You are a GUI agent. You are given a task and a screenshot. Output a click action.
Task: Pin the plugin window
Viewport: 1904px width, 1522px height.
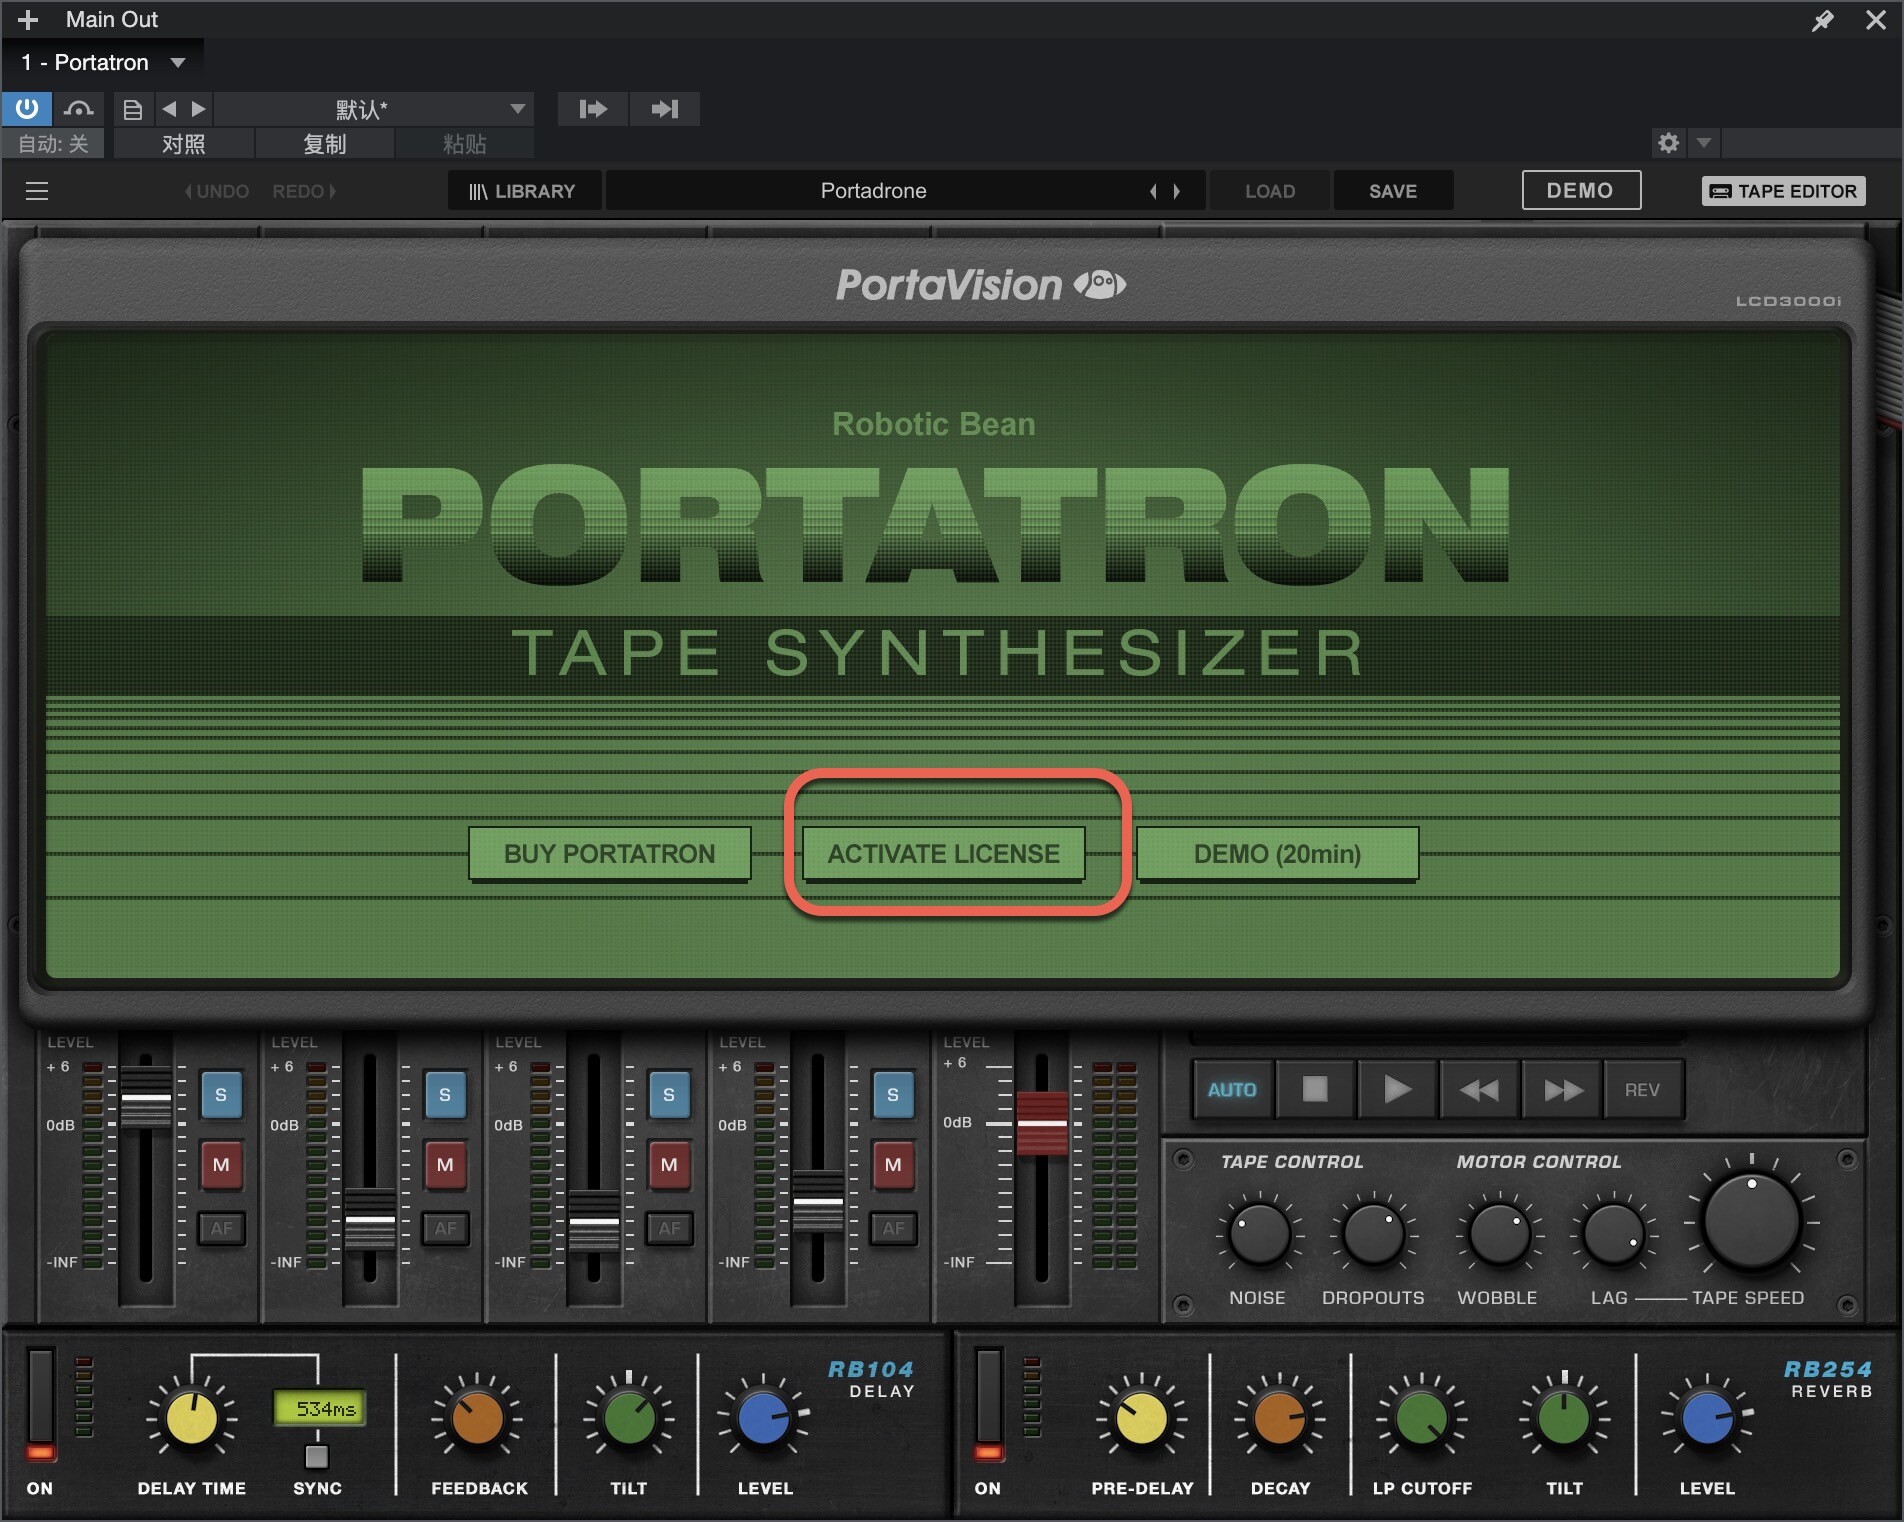tap(1823, 20)
